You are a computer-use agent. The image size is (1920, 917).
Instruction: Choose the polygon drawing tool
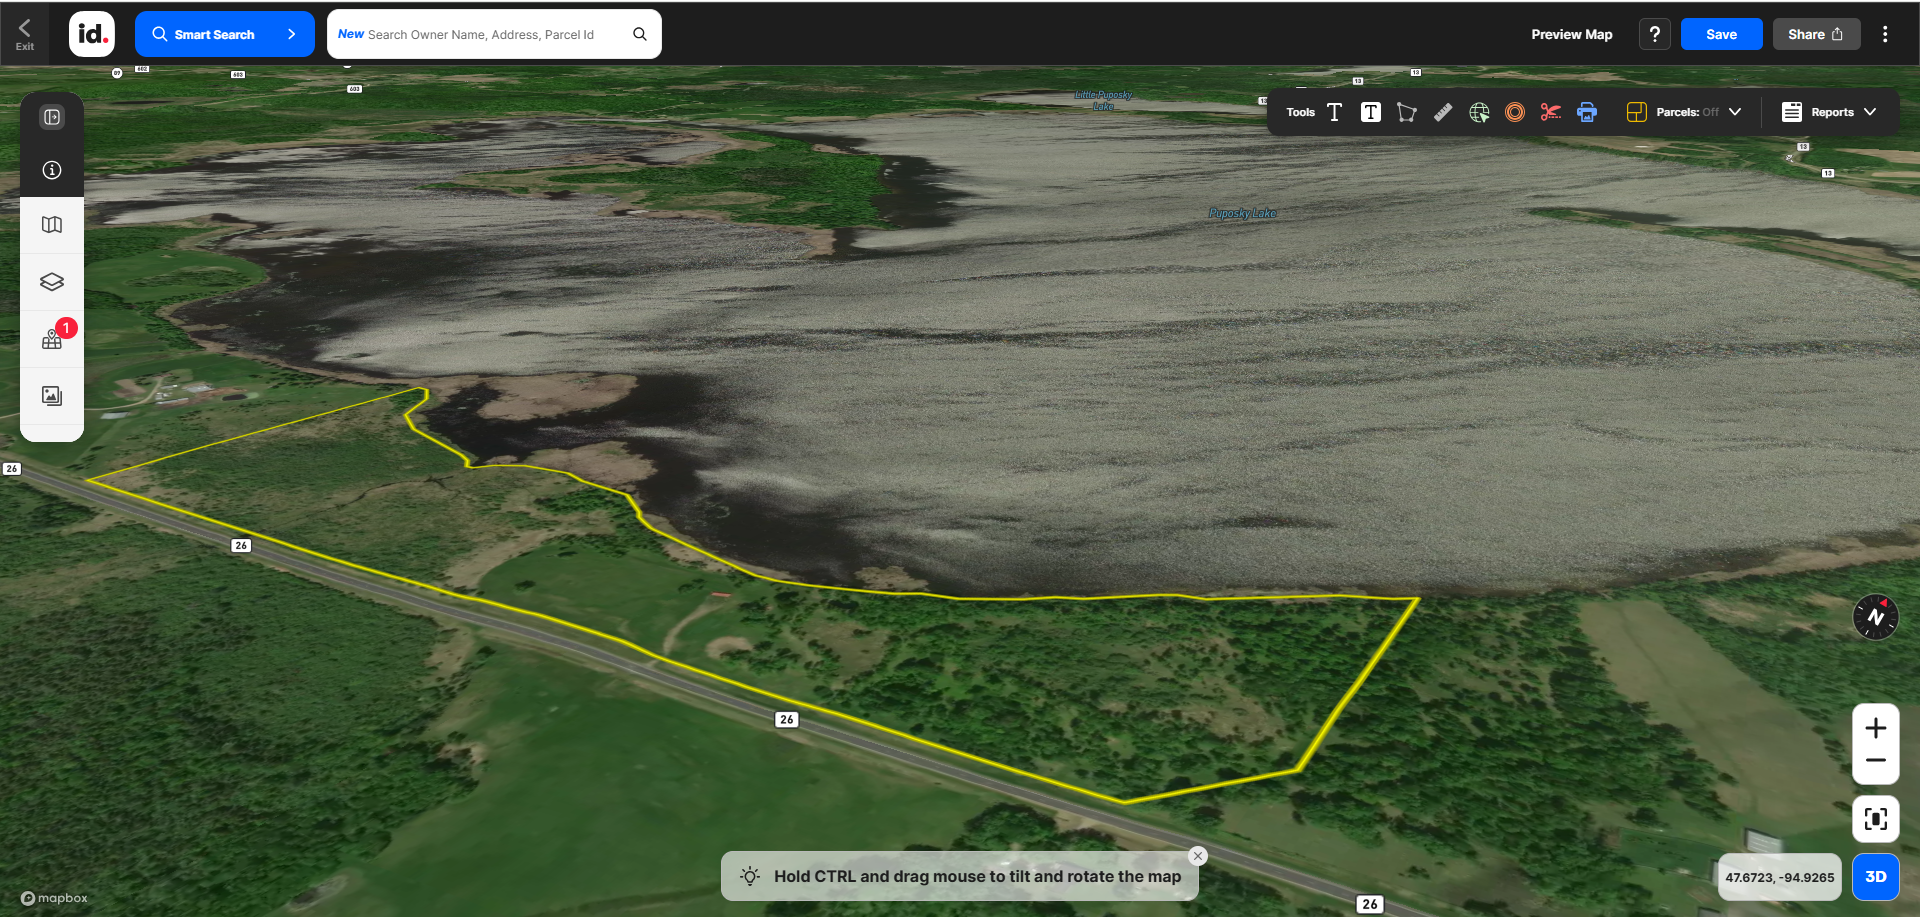(x=1406, y=112)
